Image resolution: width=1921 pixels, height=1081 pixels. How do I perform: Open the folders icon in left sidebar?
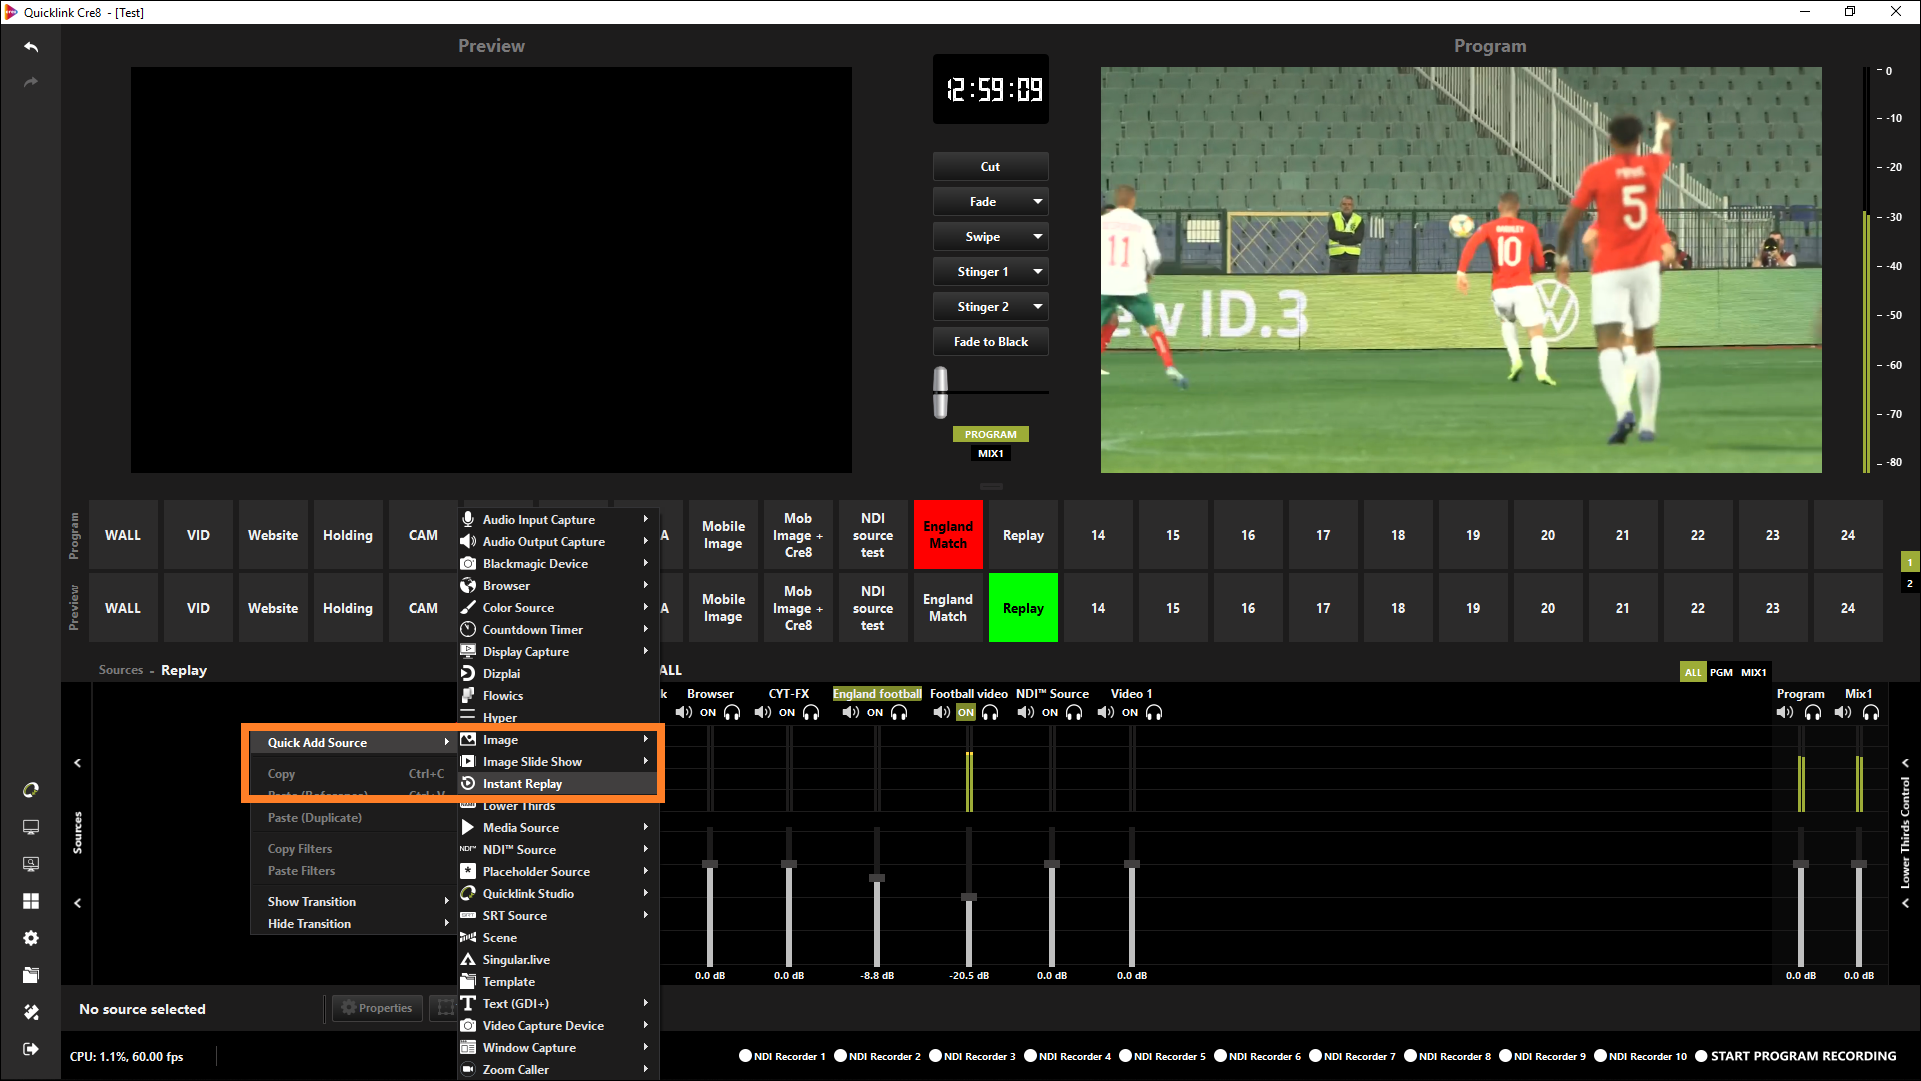(31, 975)
